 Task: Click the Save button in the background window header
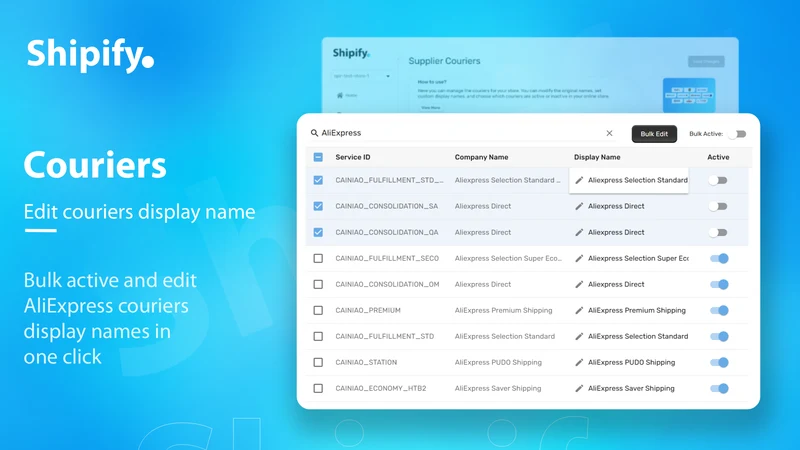tap(706, 62)
